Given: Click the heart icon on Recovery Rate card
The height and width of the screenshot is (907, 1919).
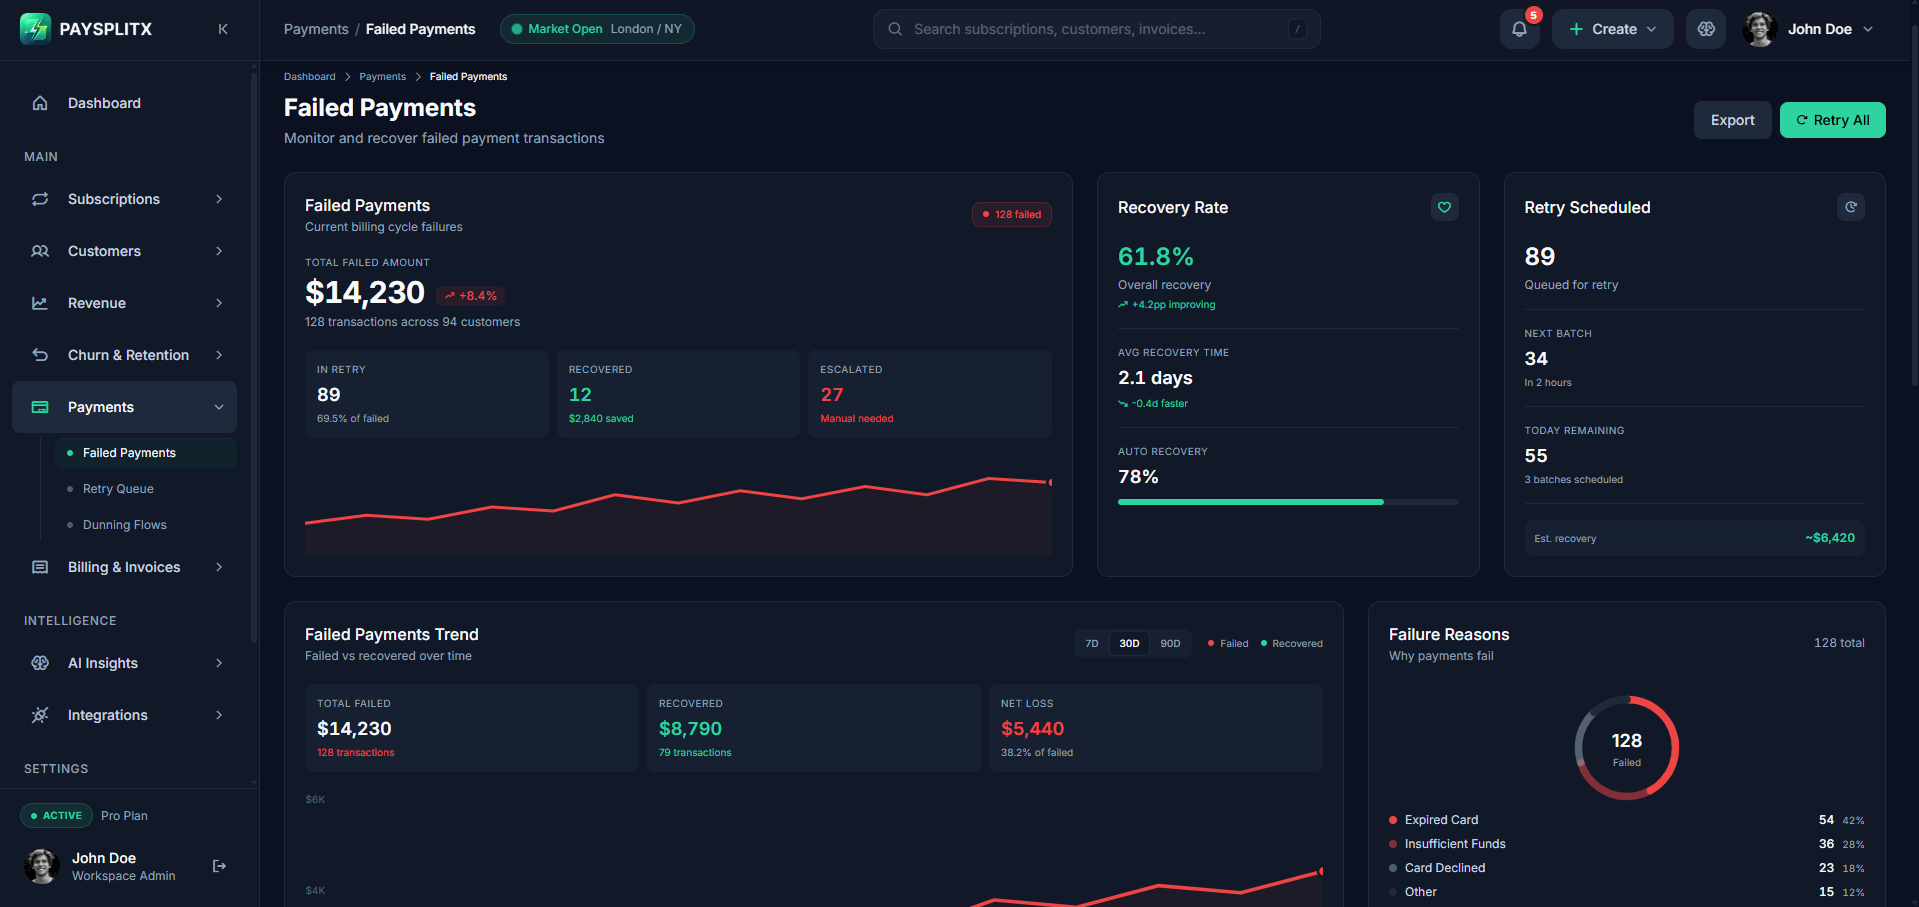Looking at the screenshot, I should coord(1444,207).
